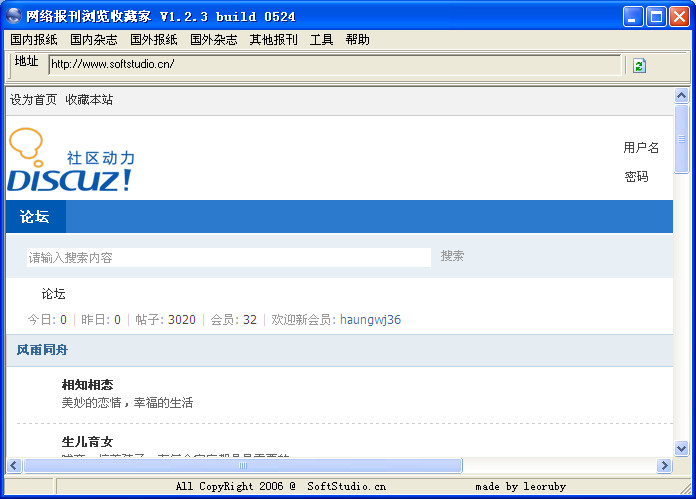Click the 设为首页 link

tap(33, 100)
